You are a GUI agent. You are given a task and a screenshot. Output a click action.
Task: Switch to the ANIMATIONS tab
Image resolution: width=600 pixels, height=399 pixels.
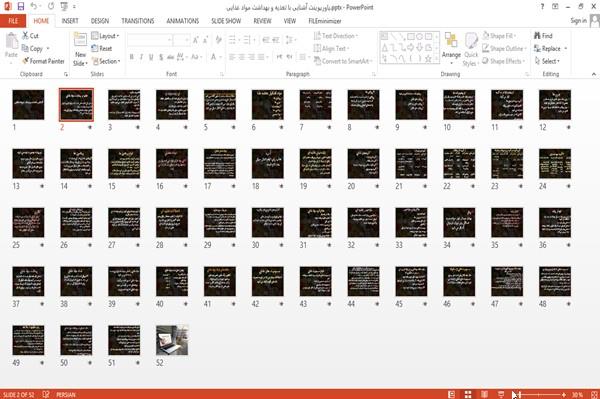pos(183,21)
